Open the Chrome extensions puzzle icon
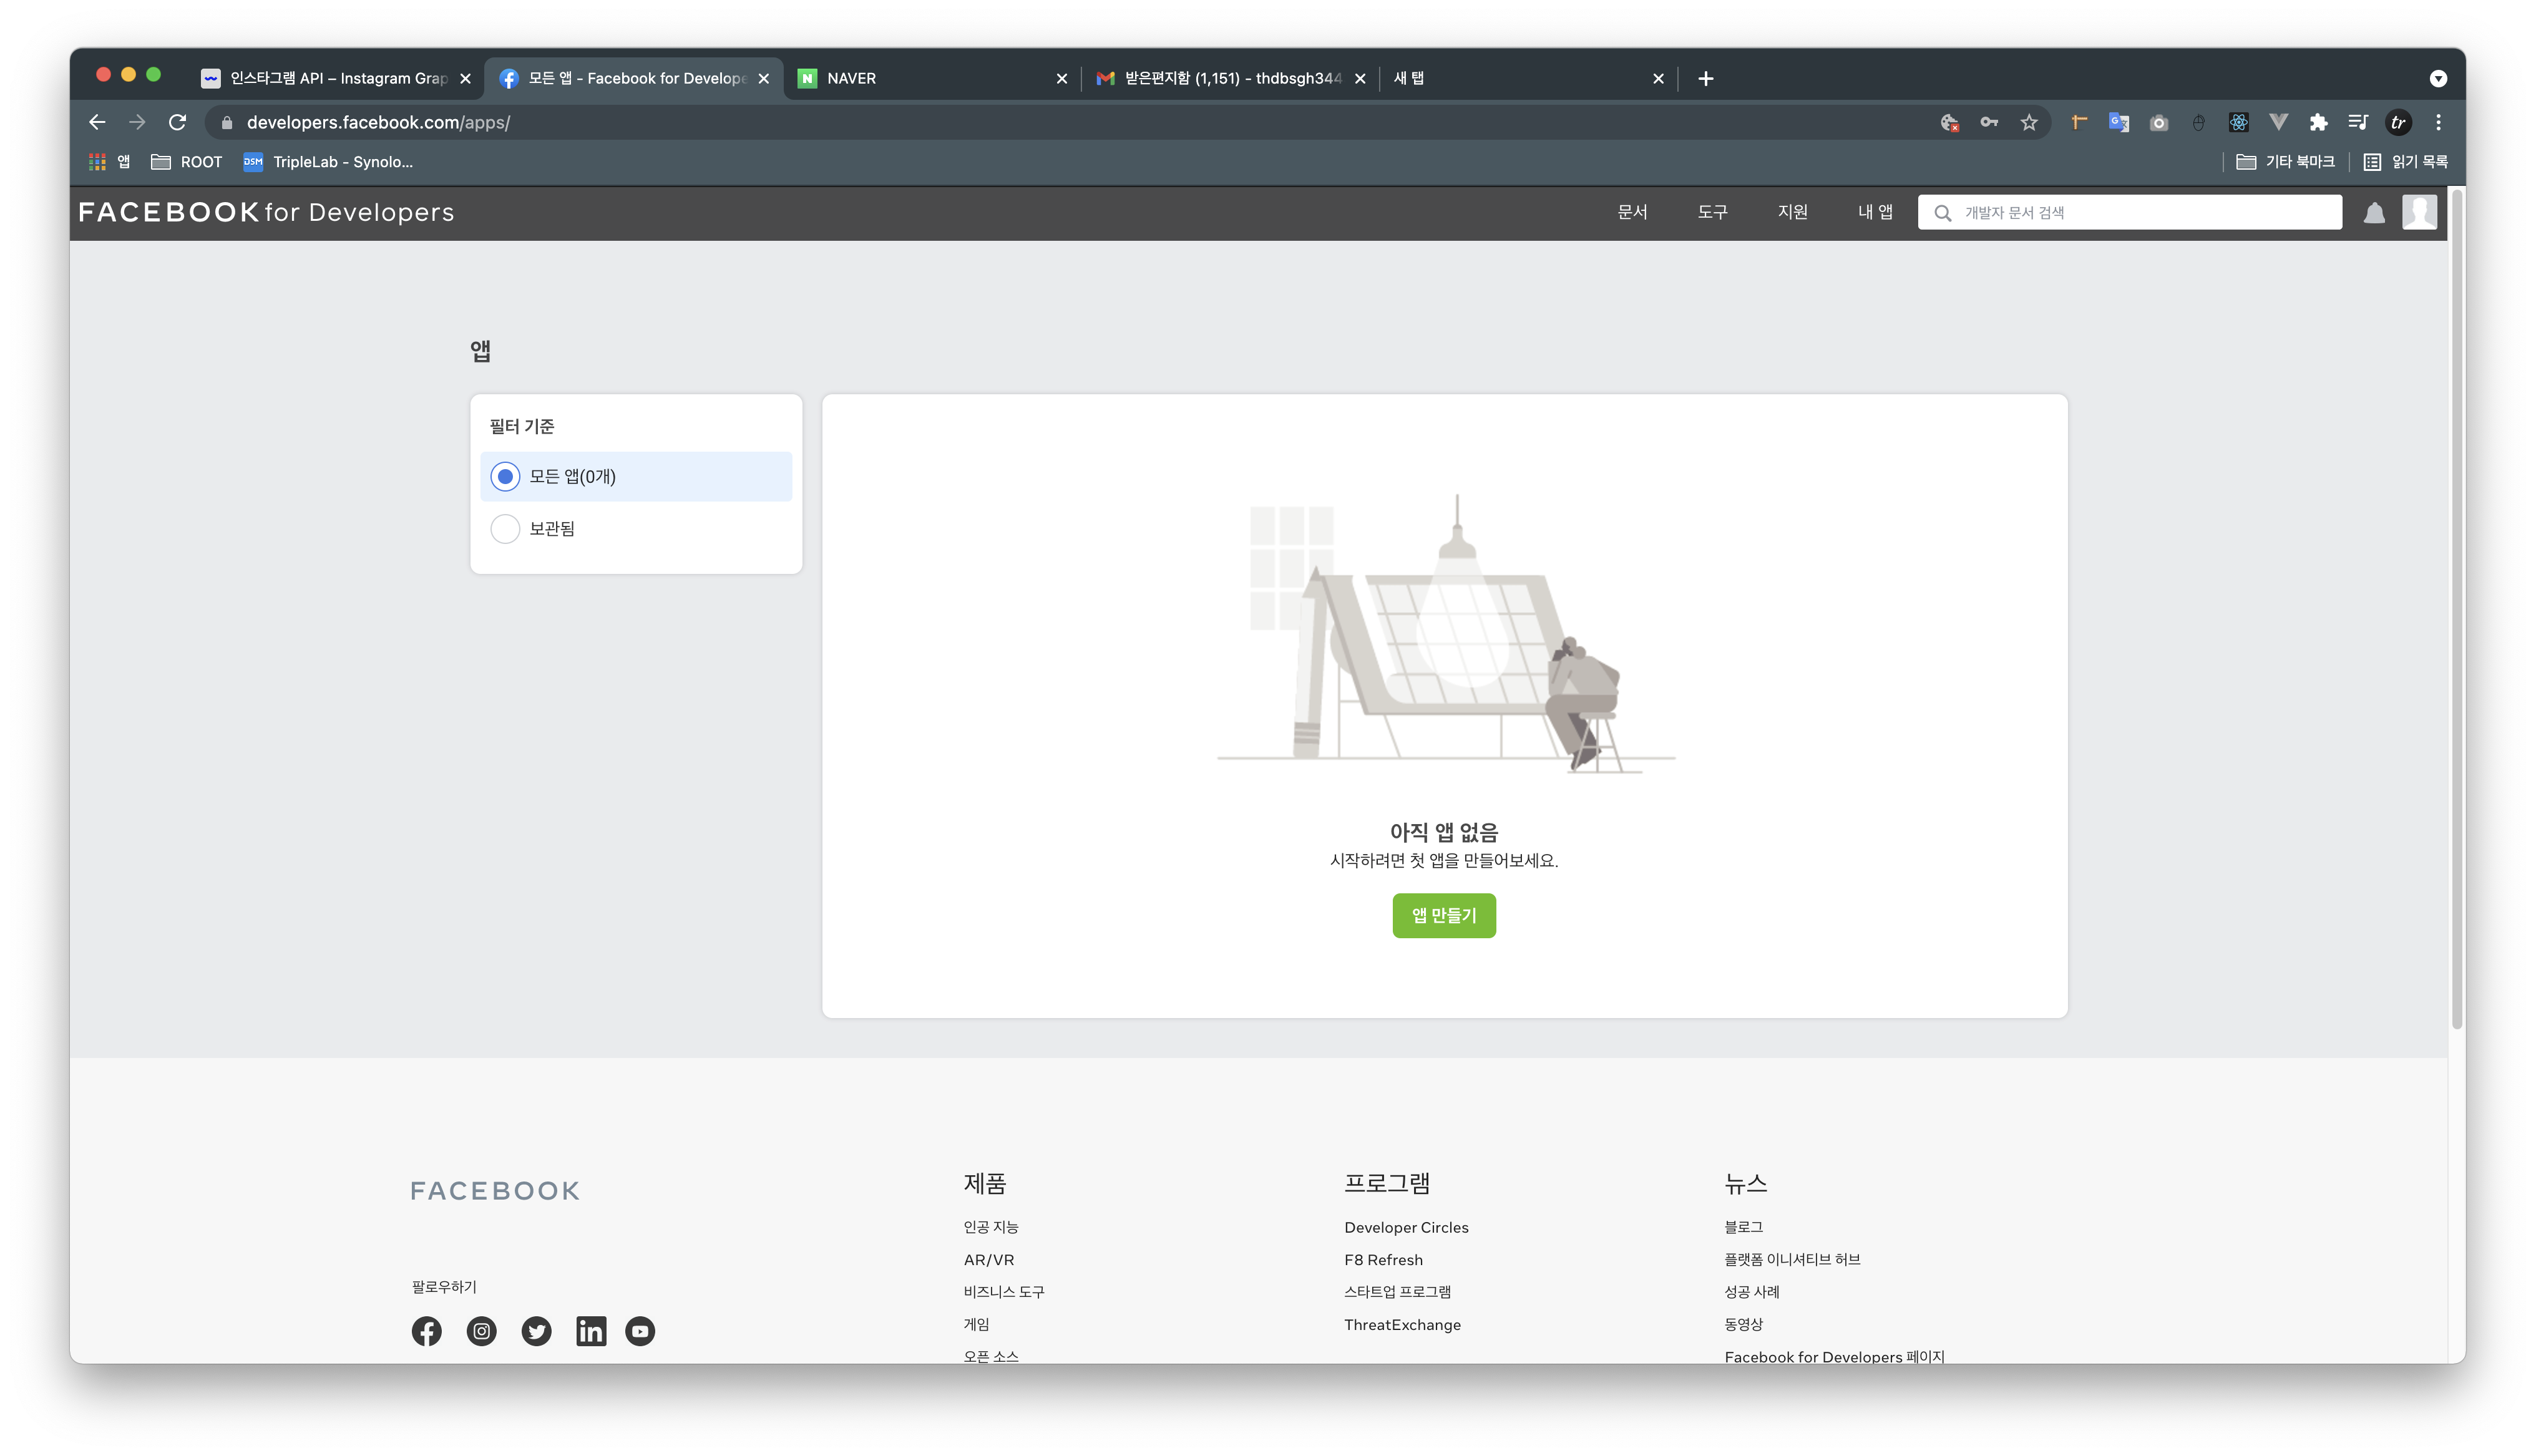Viewport: 2536px width, 1456px height. 2318,122
